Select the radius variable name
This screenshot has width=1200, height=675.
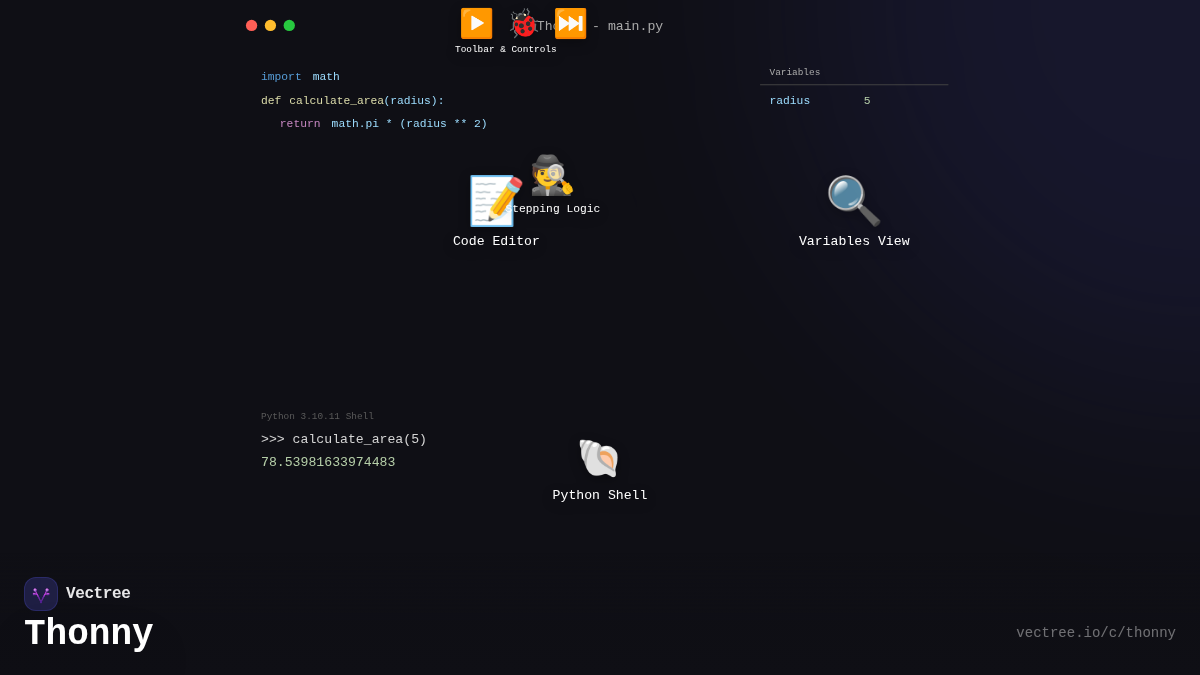789,101
